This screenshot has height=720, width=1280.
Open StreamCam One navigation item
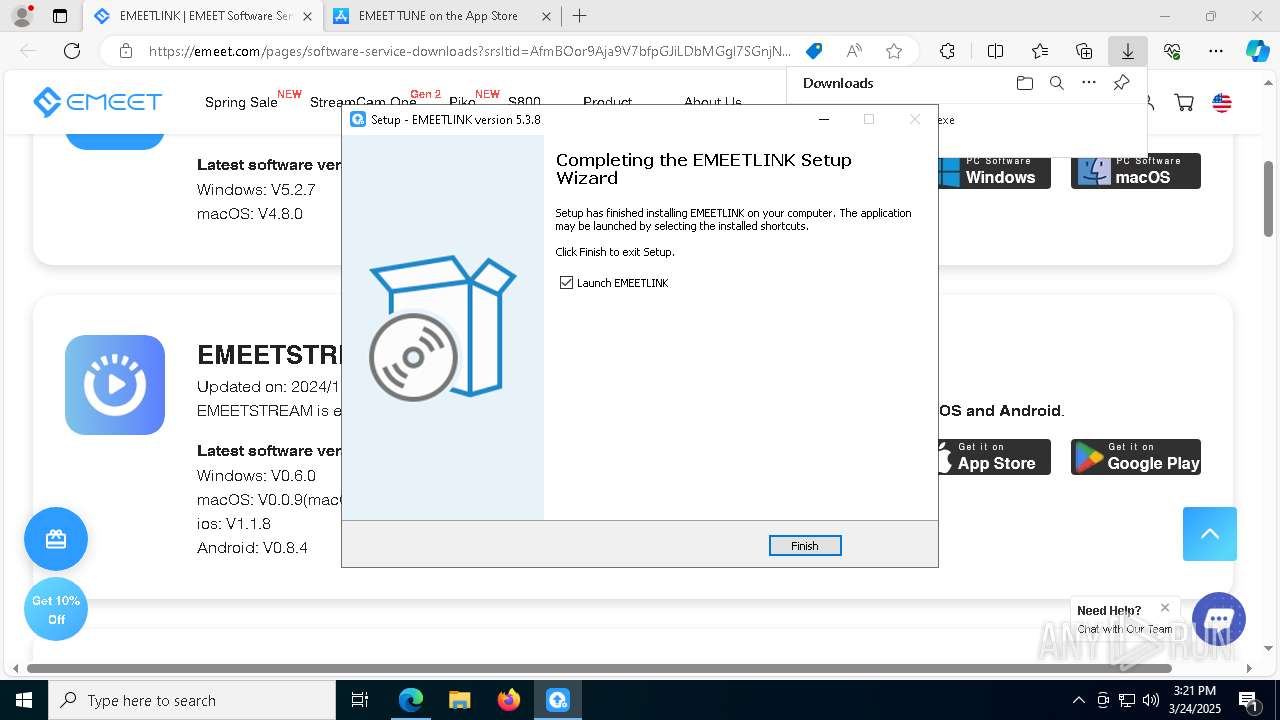click(x=363, y=102)
